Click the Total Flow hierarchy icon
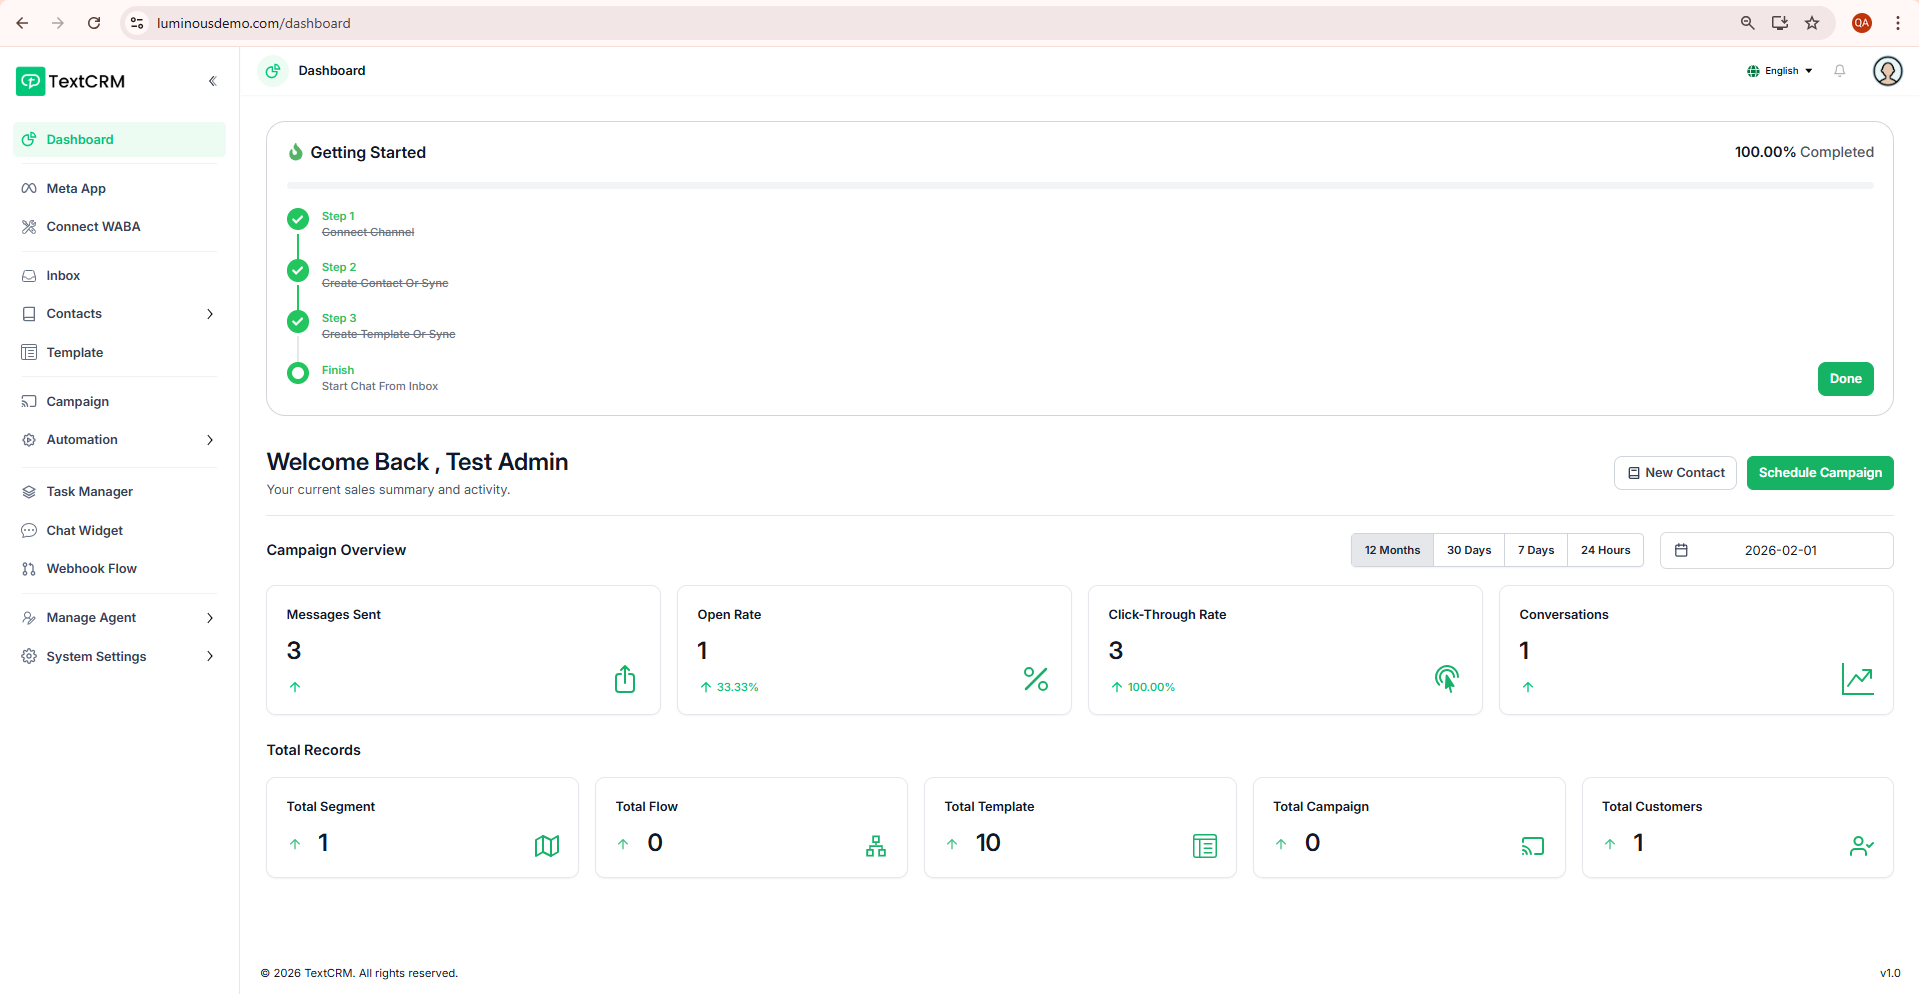The height and width of the screenshot is (994, 1919). tap(875, 846)
